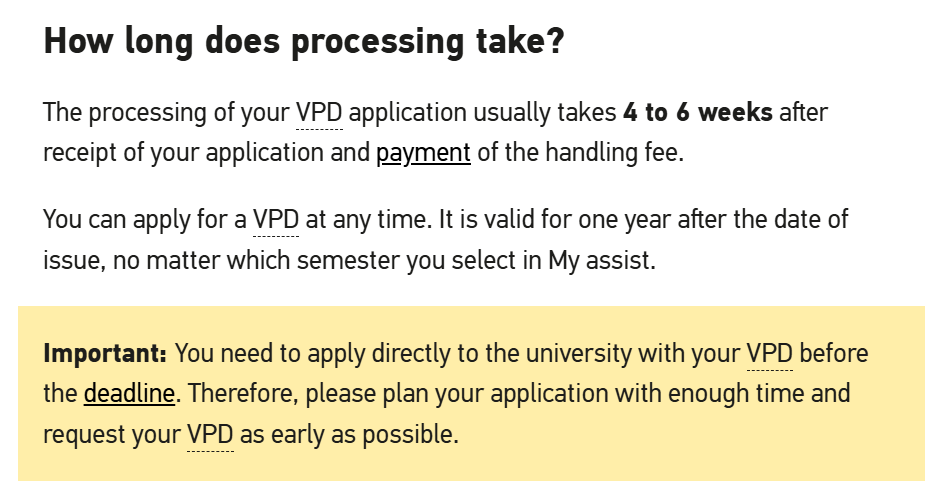Image resolution: width=946 pixels, height=504 pixels.
Task: Click the bold "Important:" label
Action: tap(105, 353)
